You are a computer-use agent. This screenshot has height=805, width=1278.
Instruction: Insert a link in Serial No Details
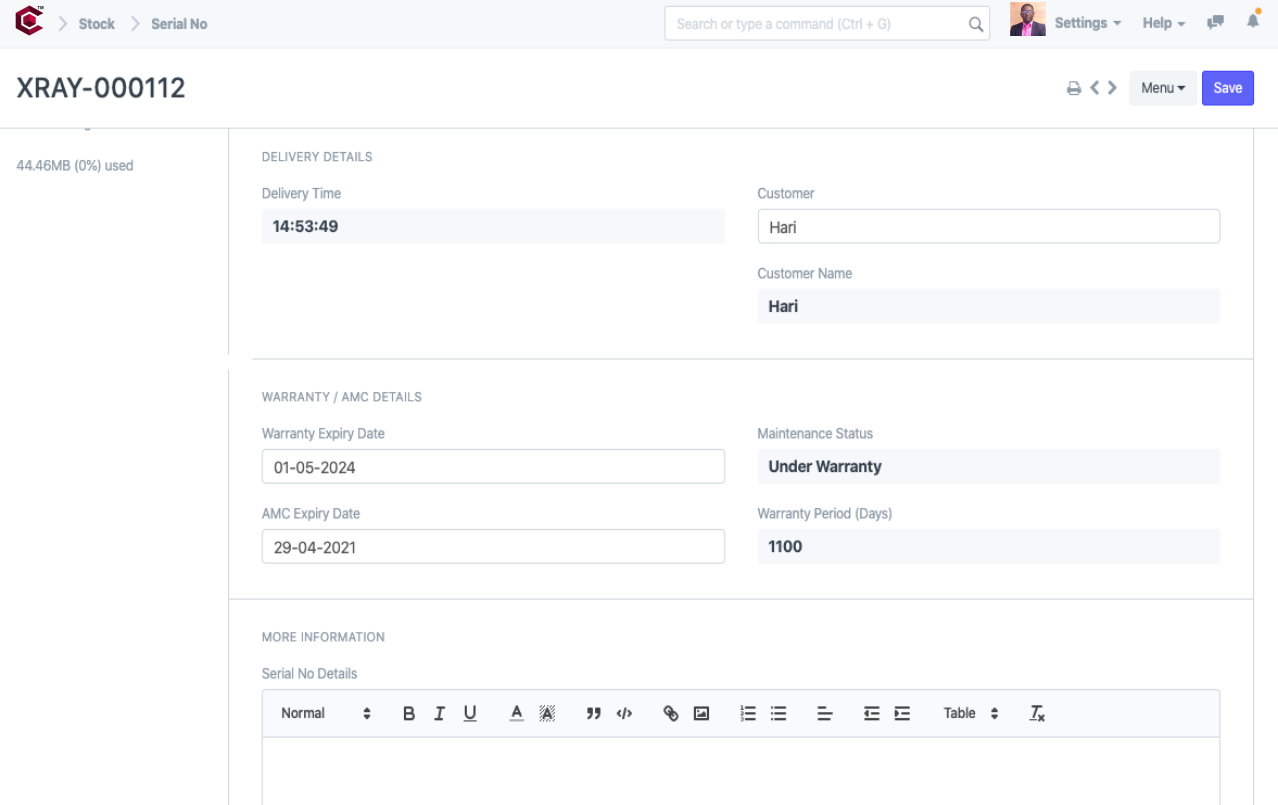click(x=671, y=713)
